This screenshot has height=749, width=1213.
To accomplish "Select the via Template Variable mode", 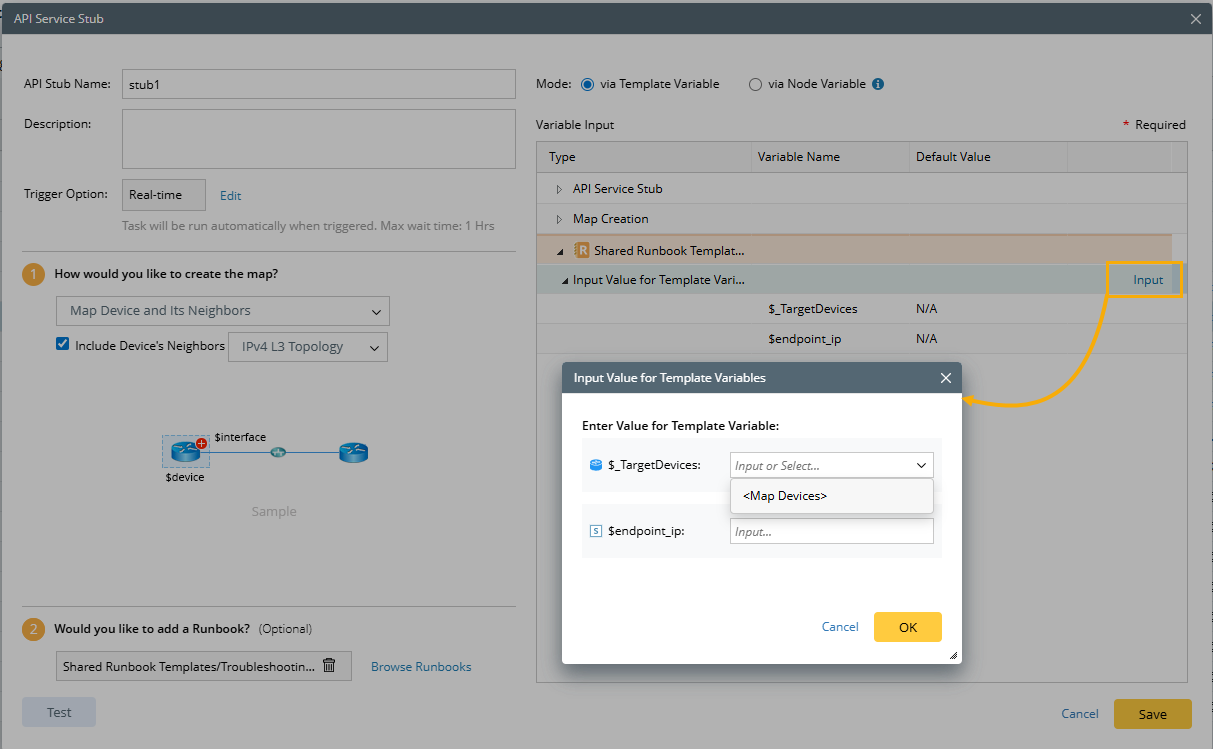I will (x=587, y=84).
